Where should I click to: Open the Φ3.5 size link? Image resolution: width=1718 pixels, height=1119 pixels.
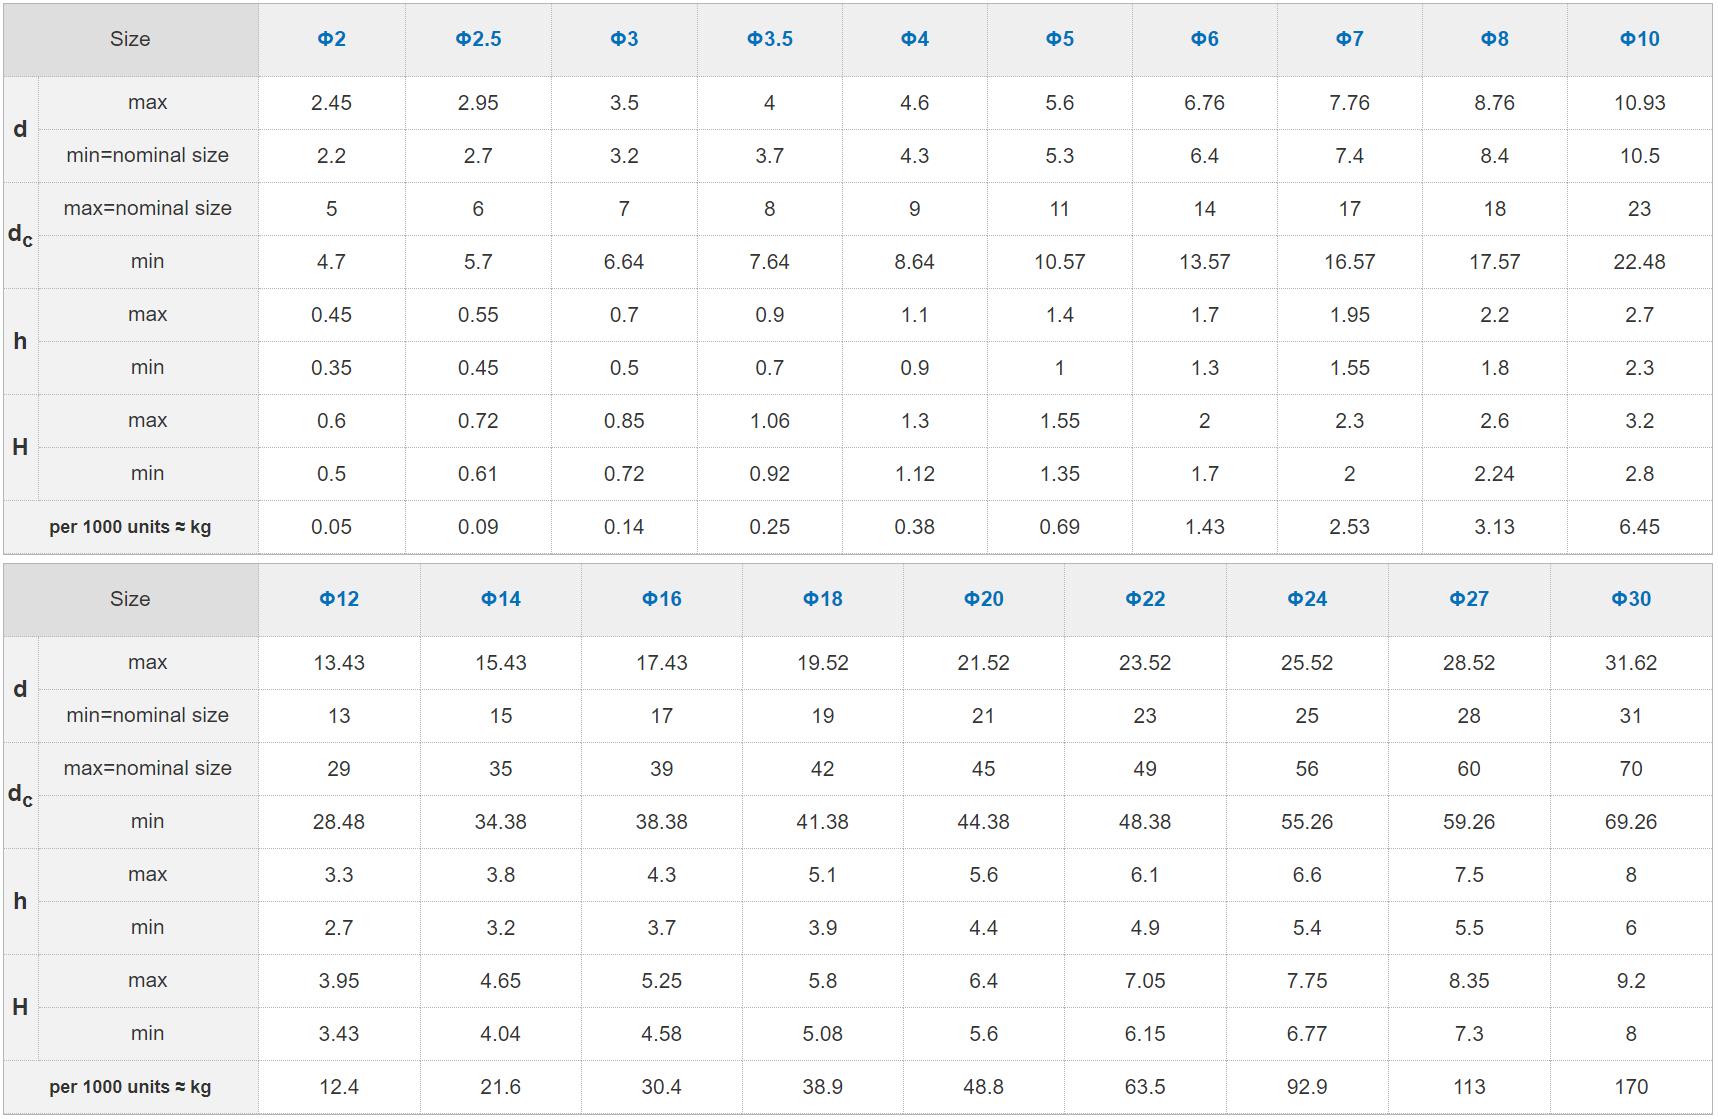(769, 39)
